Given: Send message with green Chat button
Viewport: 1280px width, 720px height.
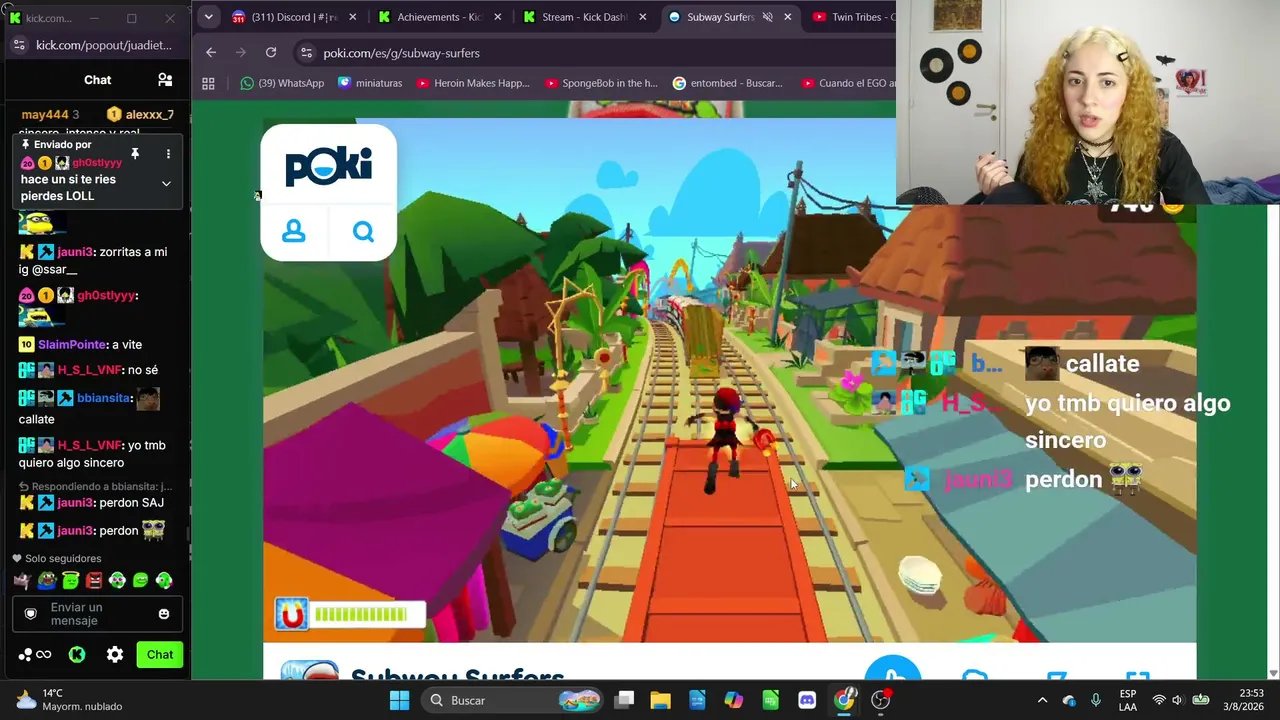Looking at the screenshot, I should tap(160, 655).
